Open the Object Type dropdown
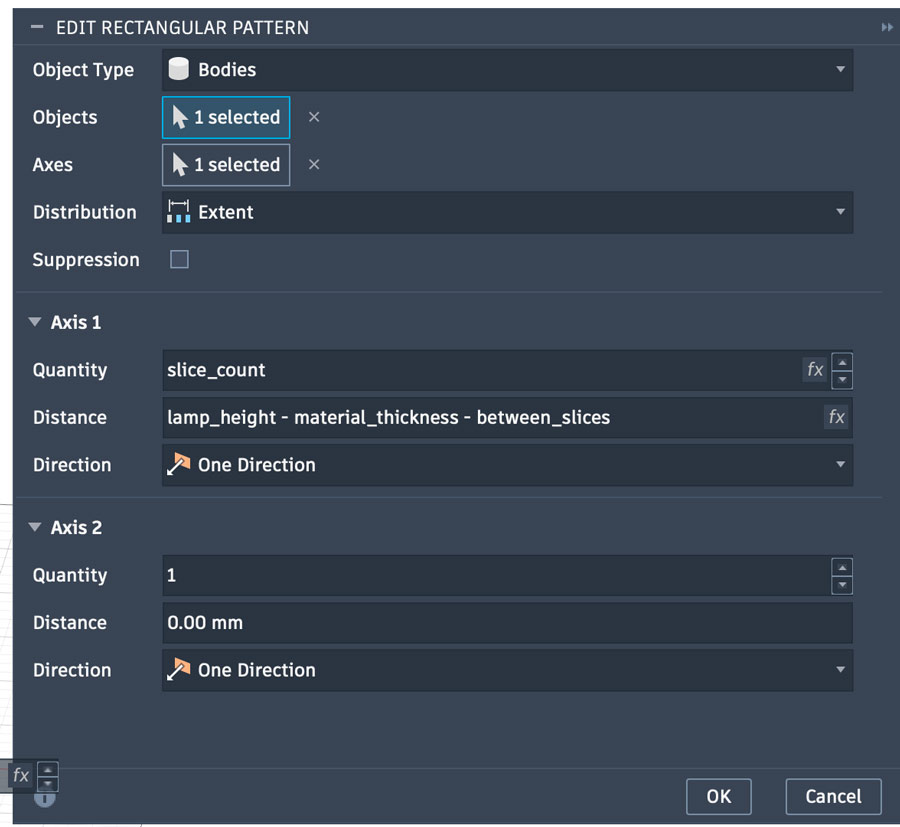Image resolution: width=900 pixels, height=827 pixels. tap(507, 70)
